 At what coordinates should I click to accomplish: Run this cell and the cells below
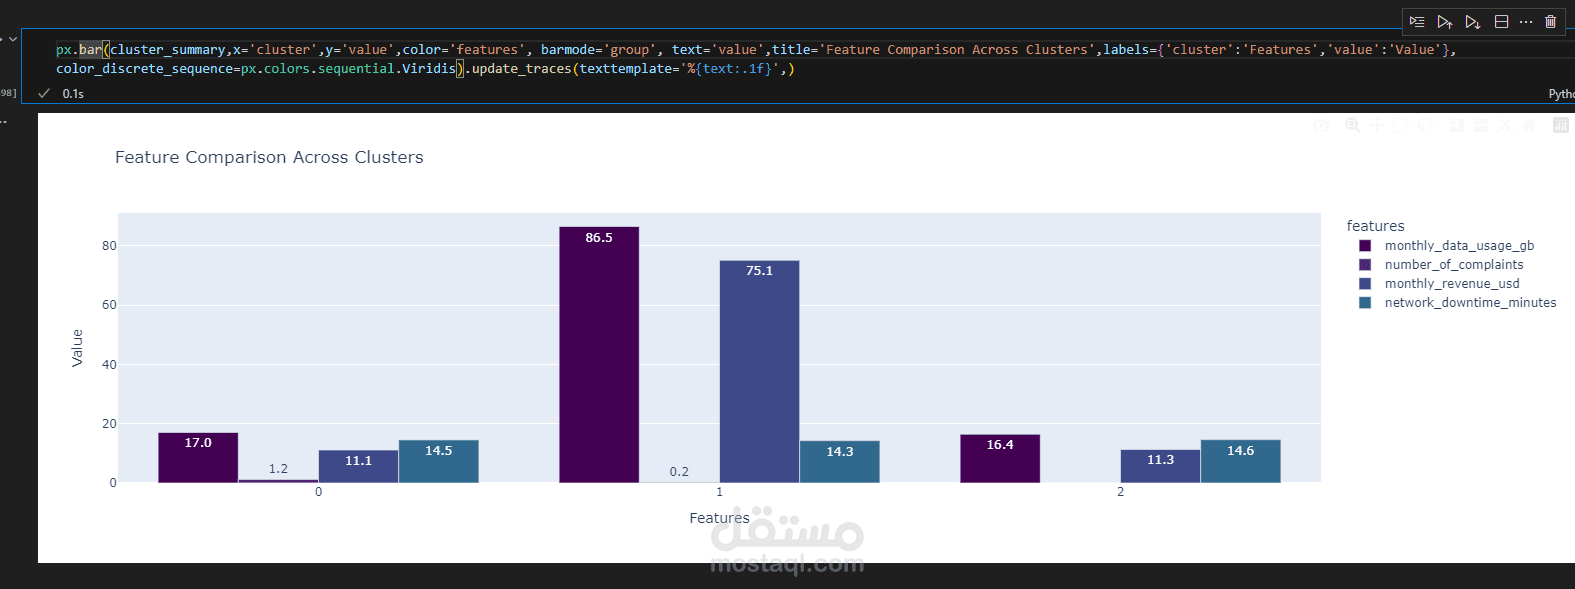[x=1473, y=22]
